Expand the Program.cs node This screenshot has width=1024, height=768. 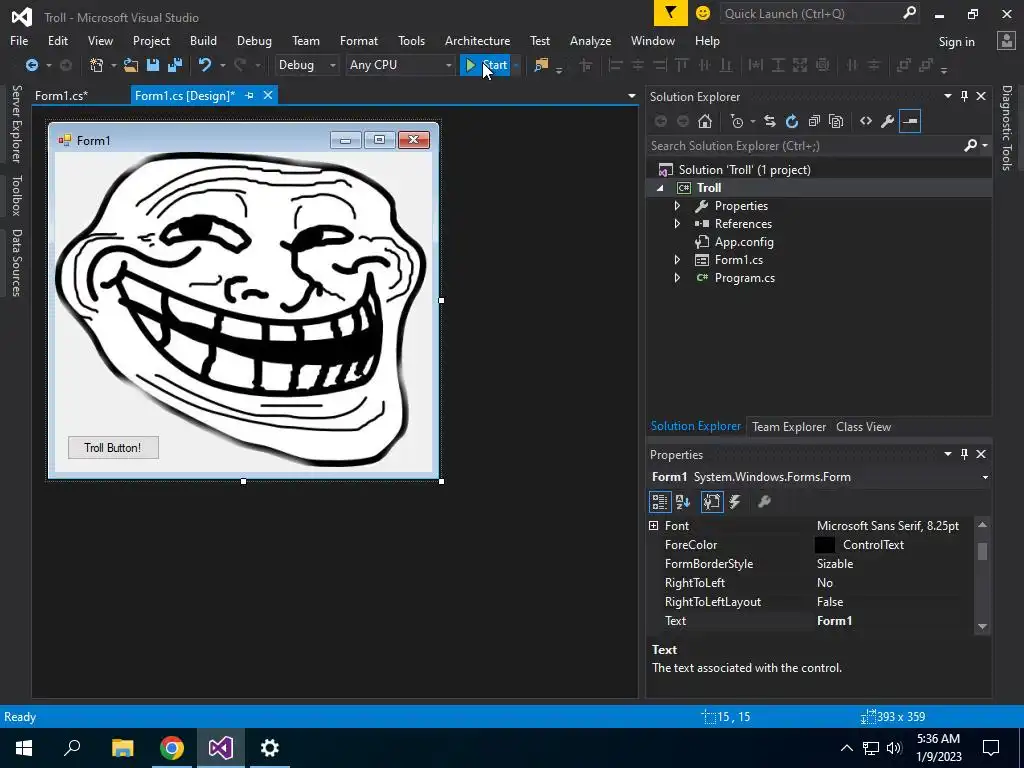[677, 278]
